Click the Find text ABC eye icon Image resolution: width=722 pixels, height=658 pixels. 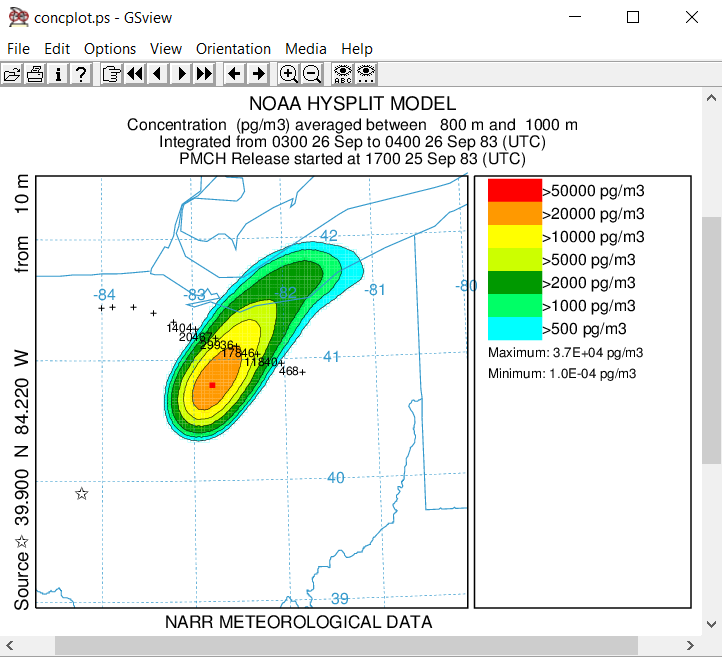[343, 73]
